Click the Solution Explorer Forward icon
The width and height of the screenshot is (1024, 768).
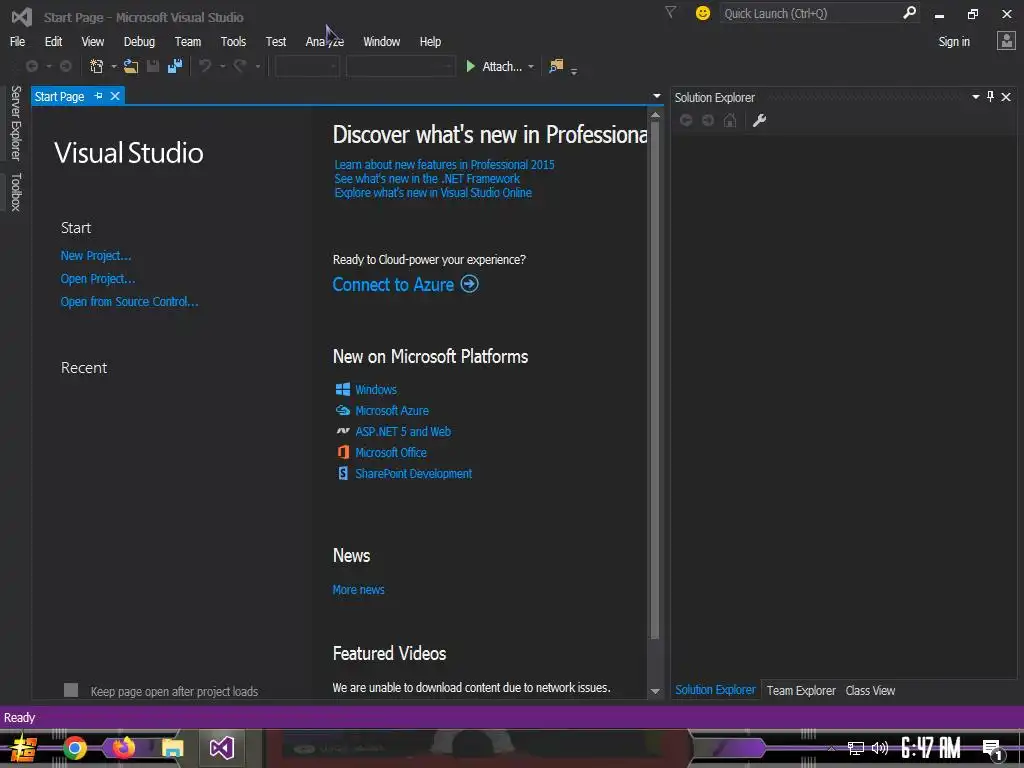click(708, 120)
